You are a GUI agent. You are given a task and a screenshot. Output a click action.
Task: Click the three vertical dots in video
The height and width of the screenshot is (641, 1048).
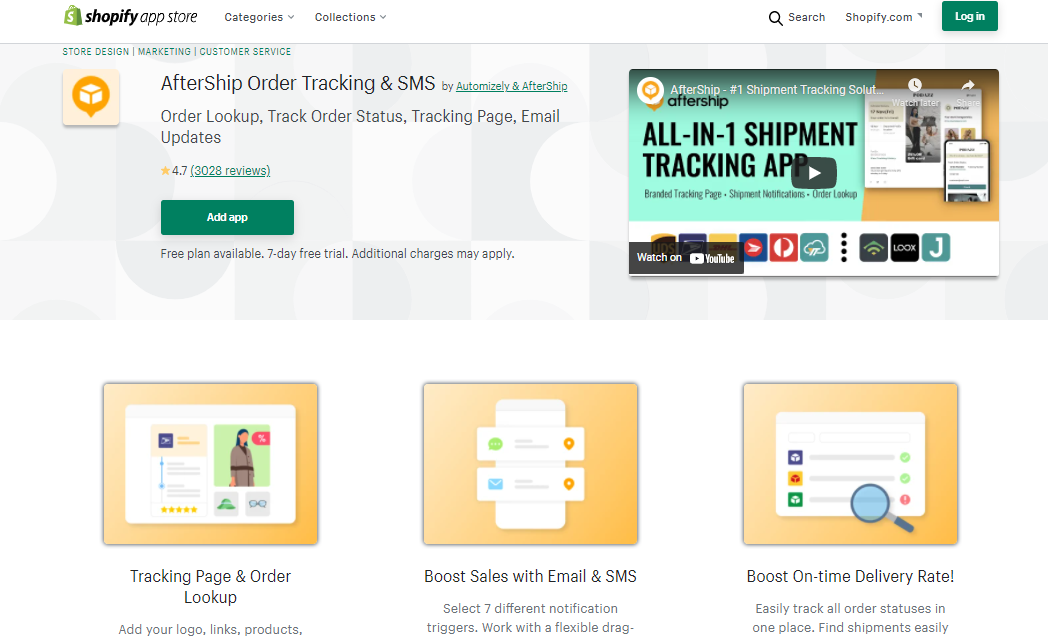pos(843,247)
